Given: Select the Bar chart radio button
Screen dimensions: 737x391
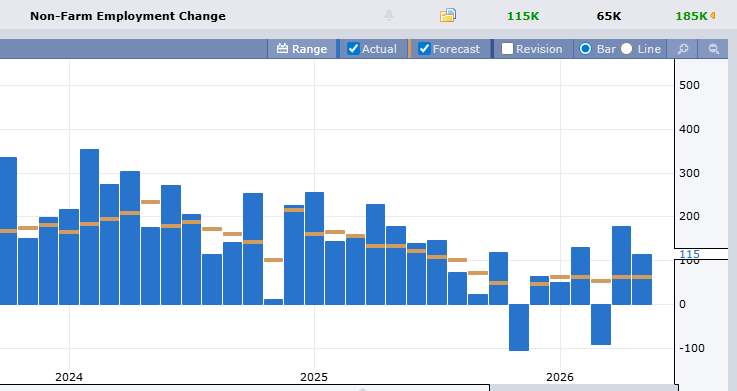Looking at the screenshot, I should (585, 48).
